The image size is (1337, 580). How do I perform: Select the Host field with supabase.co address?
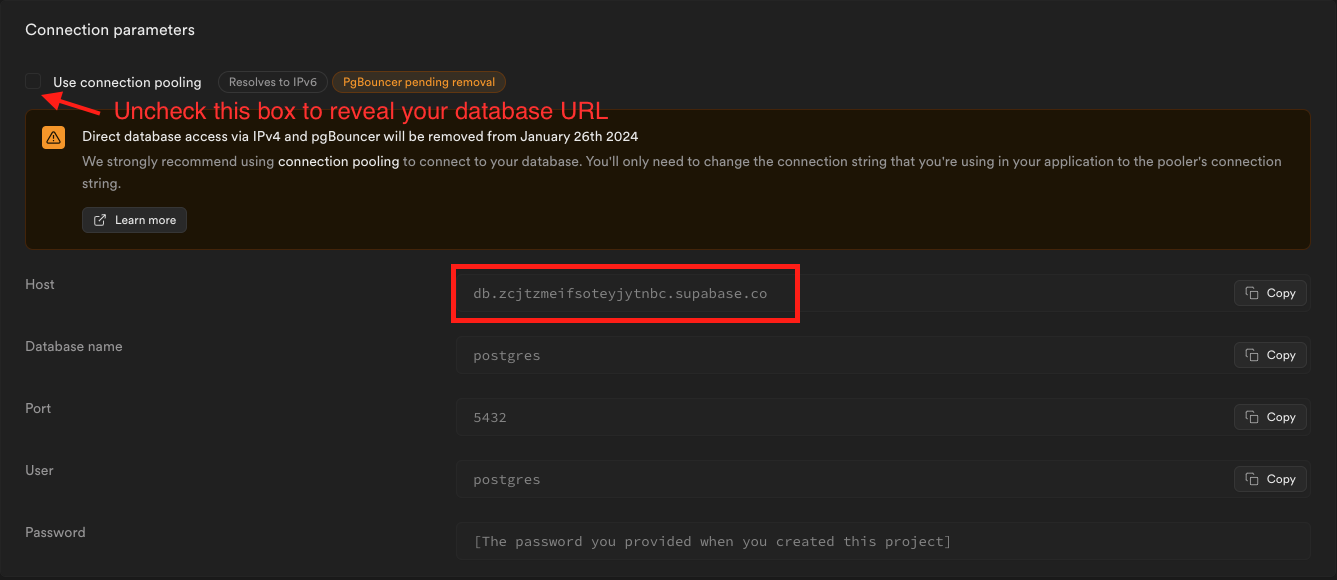(x=620, y=294)
